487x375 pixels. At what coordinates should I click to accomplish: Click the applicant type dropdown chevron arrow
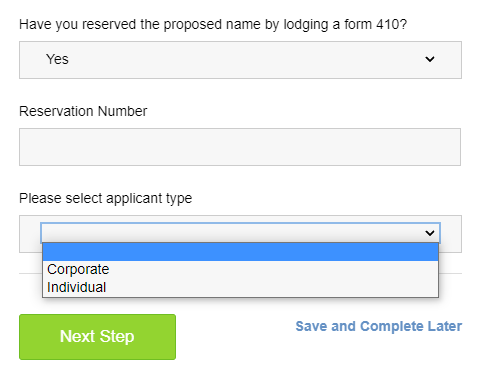pyautogui.click(x=430, y=233)
